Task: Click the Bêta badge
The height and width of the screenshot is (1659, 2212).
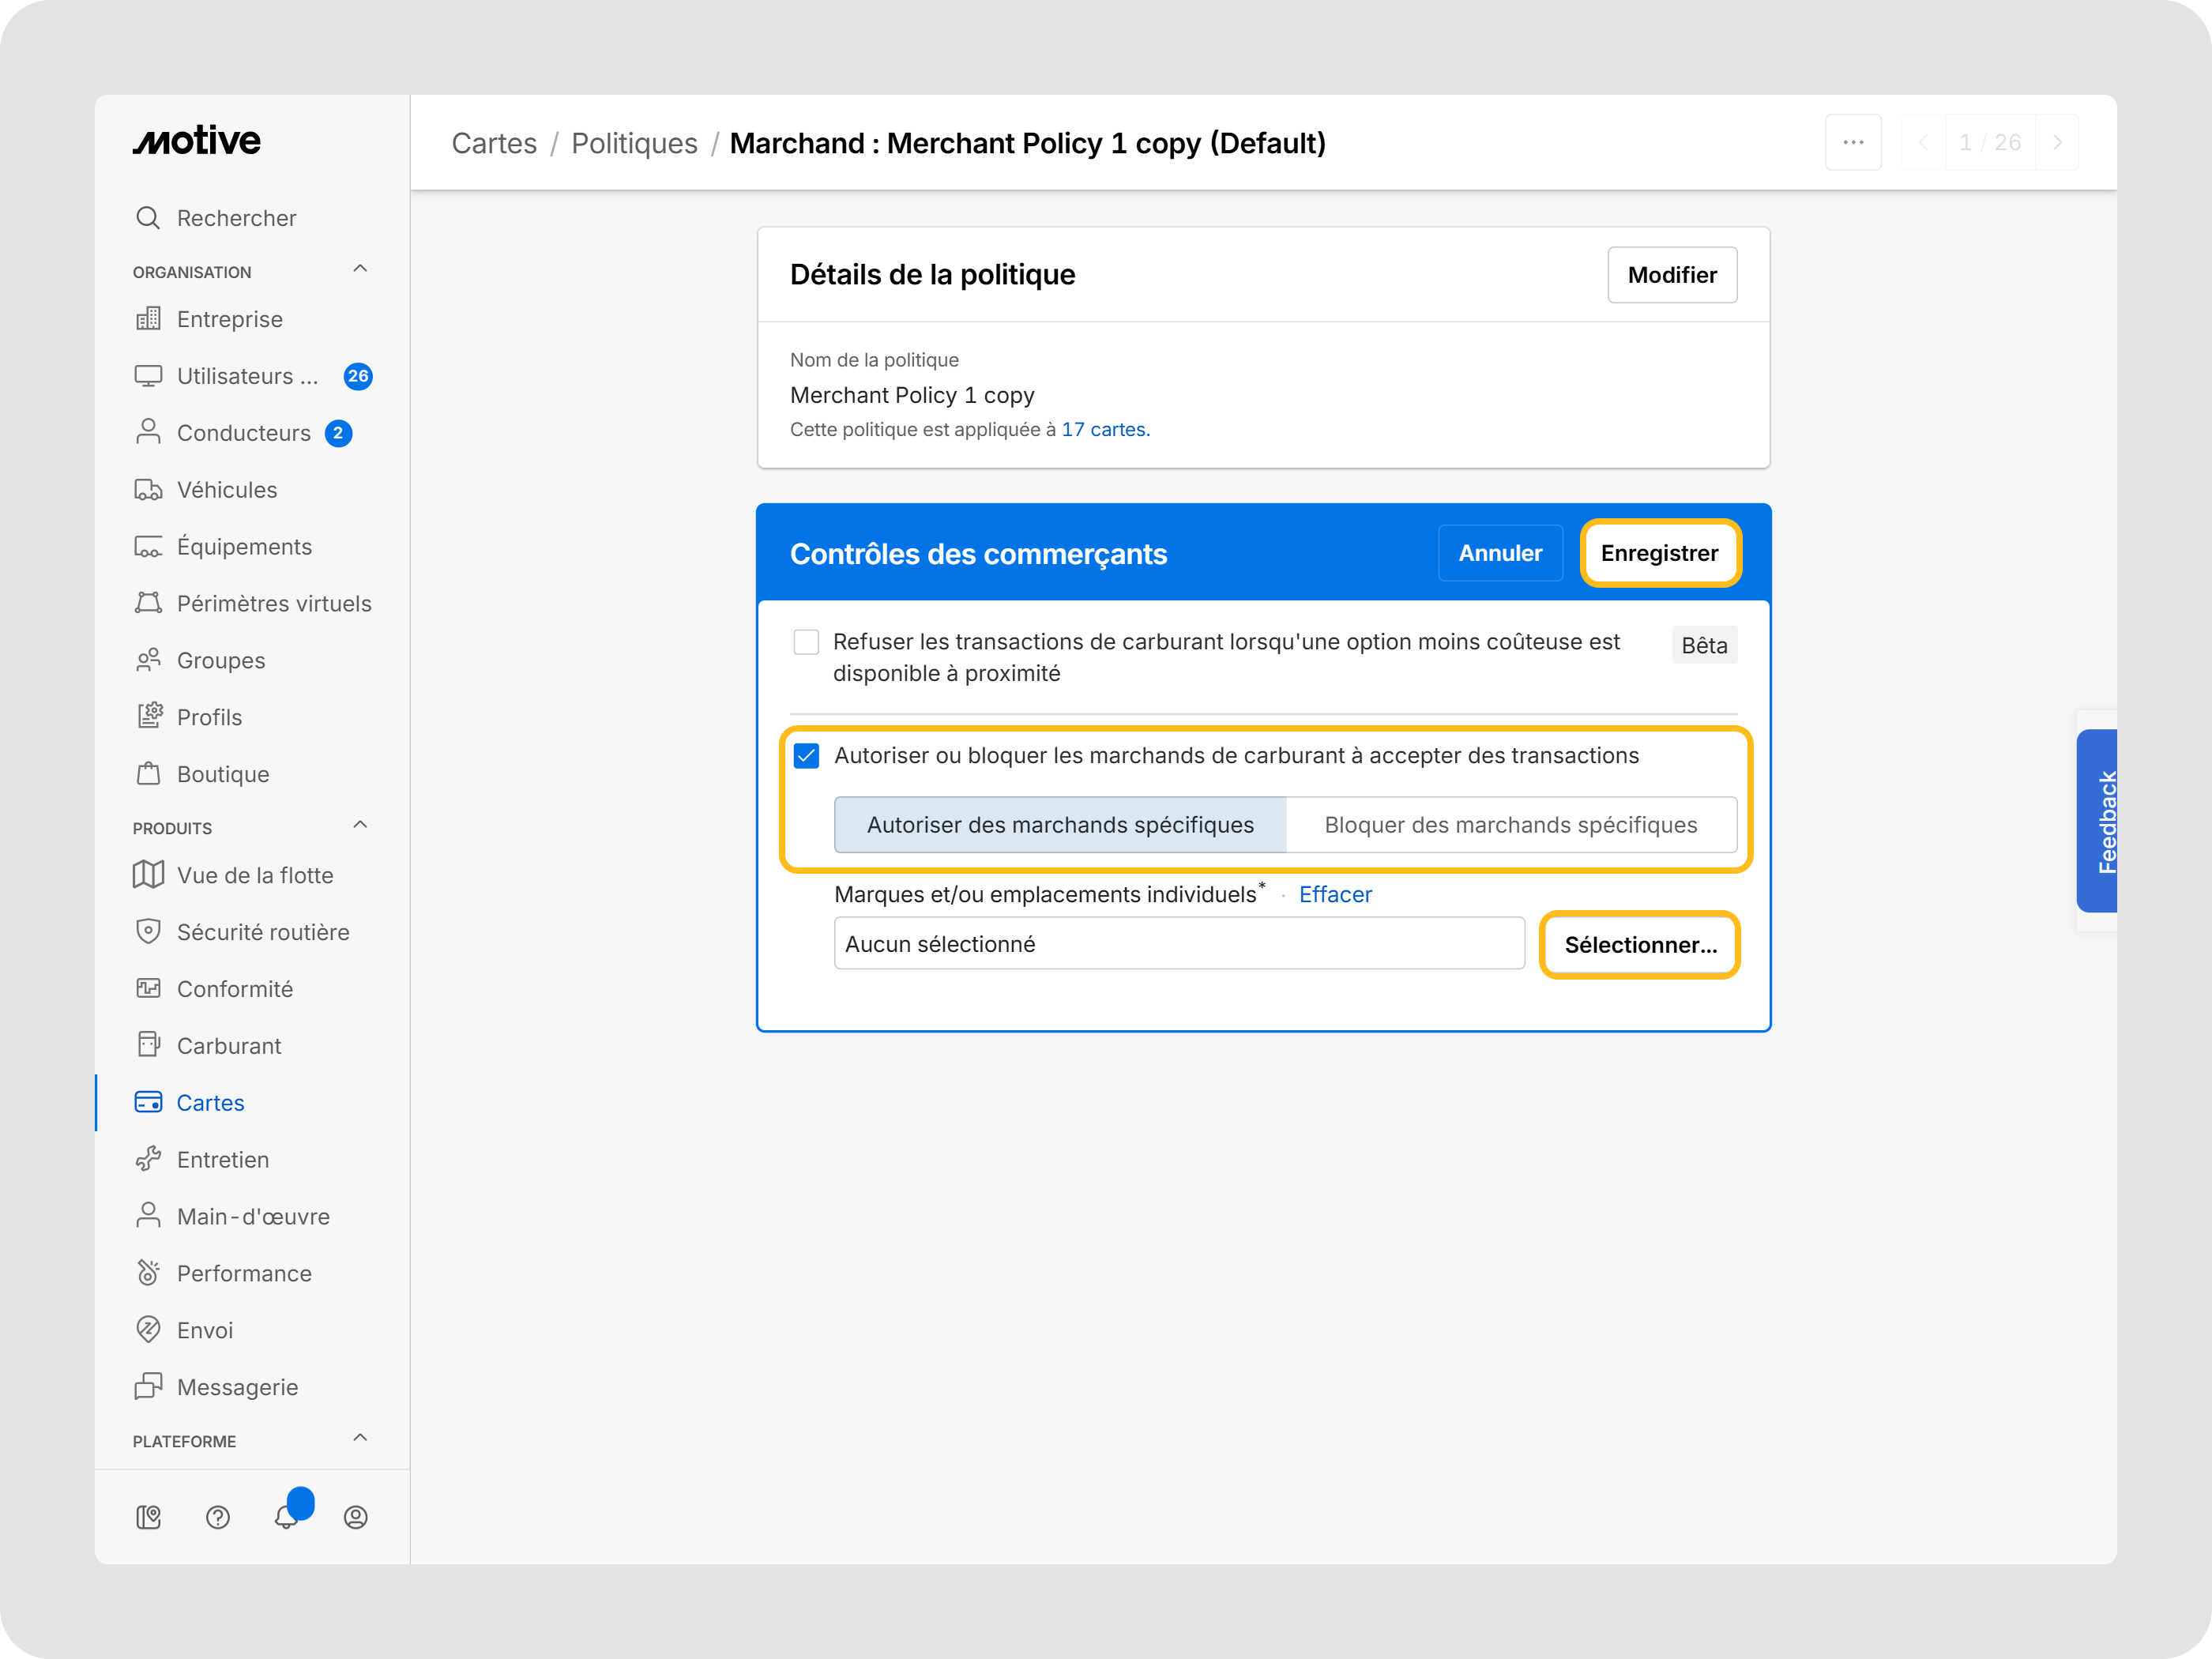Action: 1704,645
